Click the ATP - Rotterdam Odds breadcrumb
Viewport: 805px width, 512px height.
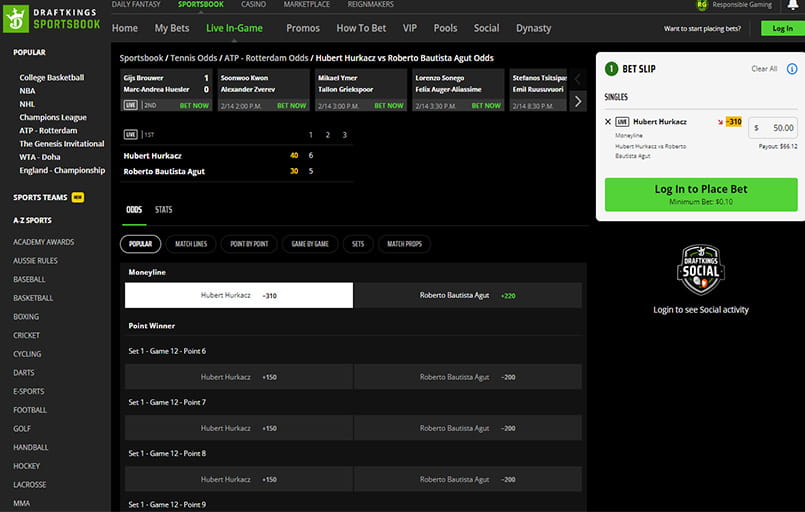266,58
